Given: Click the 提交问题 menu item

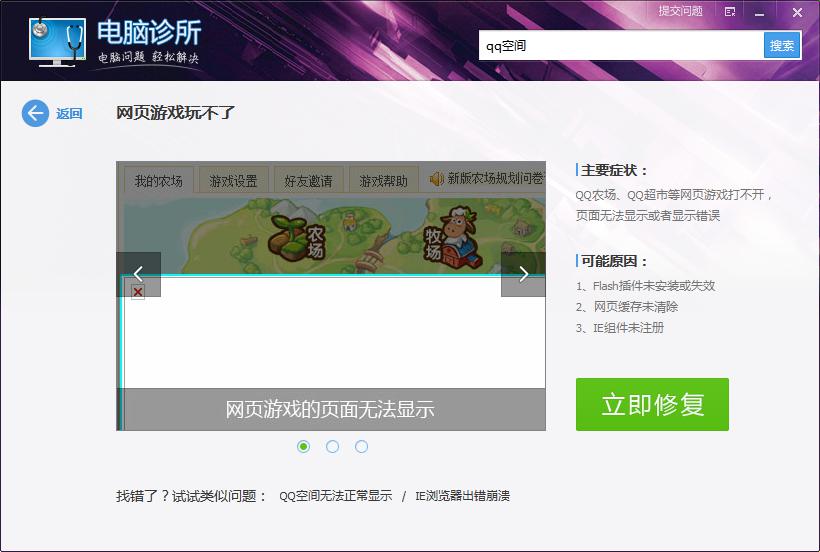Looking at the screenshot, I should (680, 11).
